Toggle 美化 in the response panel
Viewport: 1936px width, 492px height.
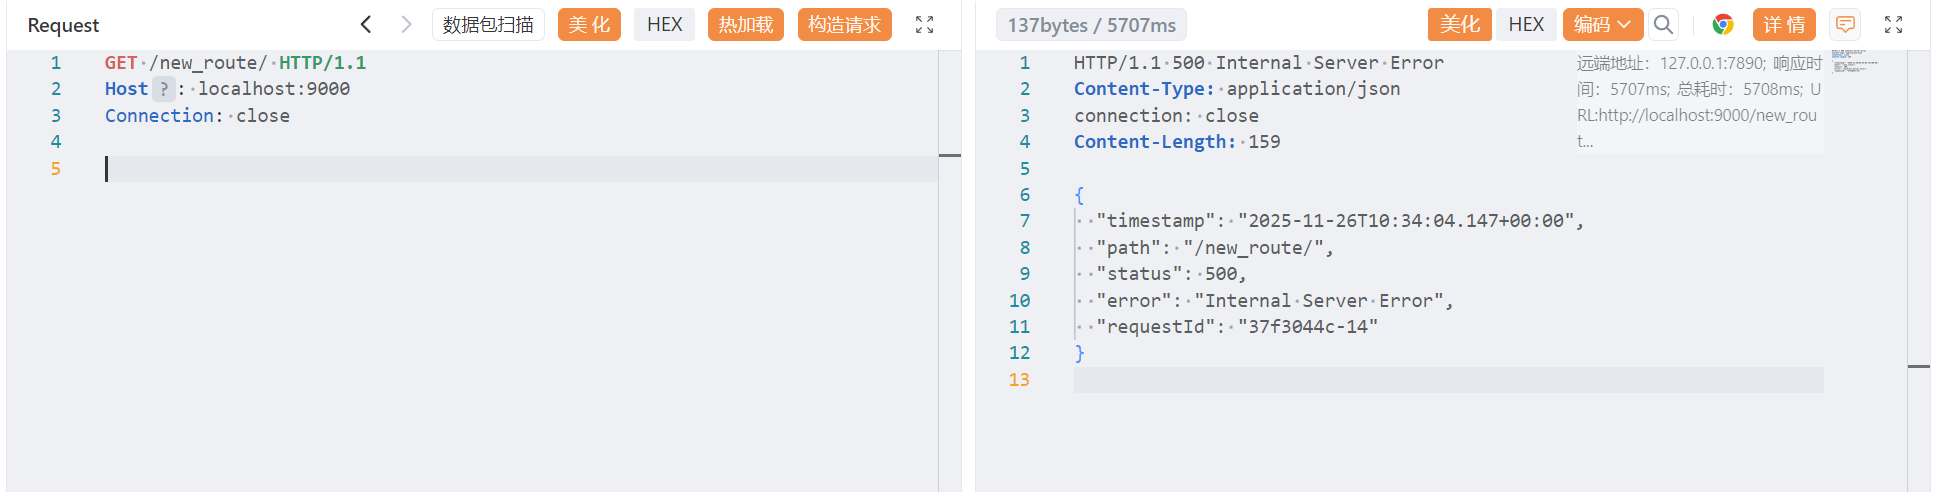pos(1459,24)
